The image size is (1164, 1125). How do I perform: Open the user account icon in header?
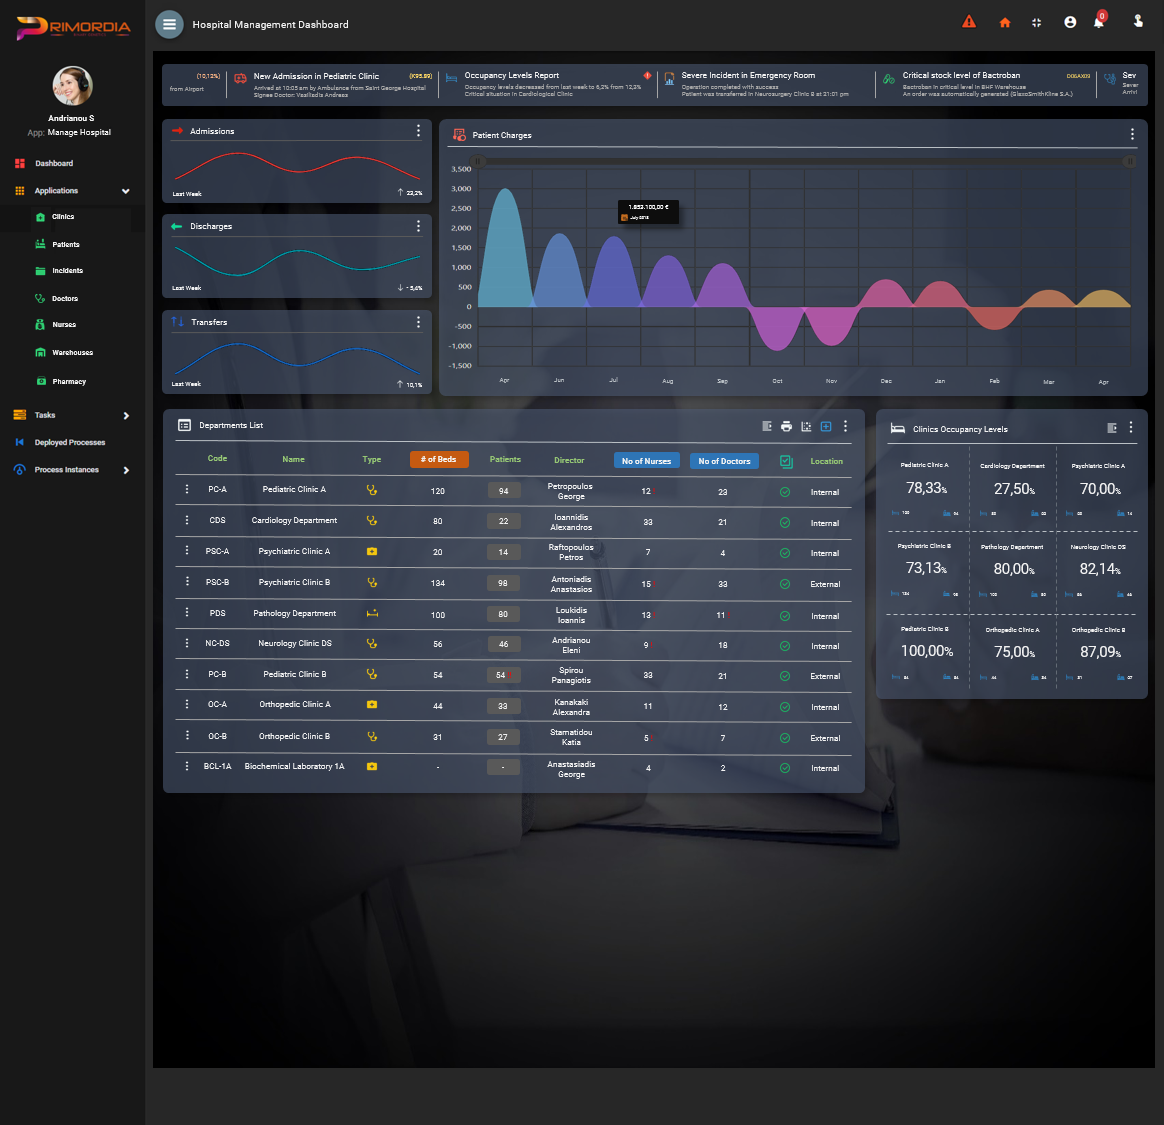(1070, 23)
